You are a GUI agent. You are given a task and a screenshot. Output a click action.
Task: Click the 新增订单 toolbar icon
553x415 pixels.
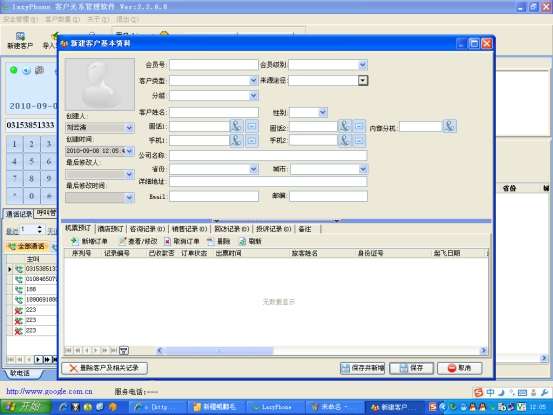pos(74,242)
